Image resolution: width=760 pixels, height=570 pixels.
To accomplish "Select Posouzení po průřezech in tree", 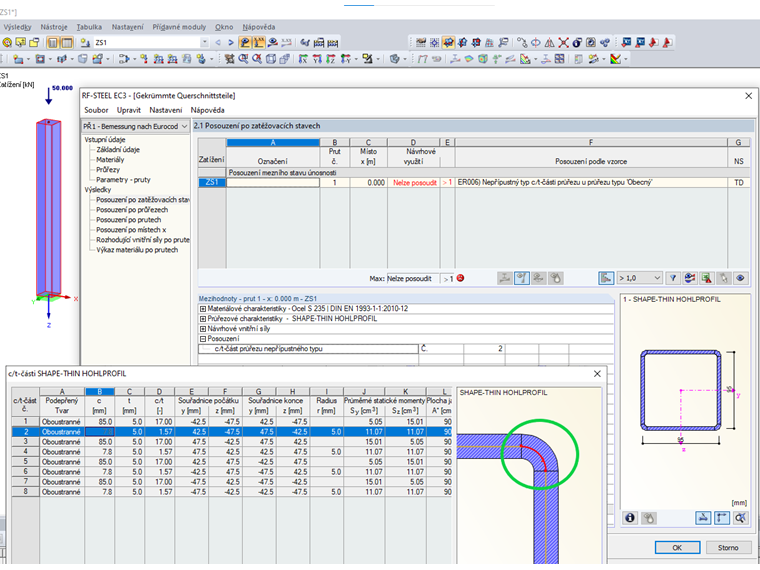I will 134,210.
